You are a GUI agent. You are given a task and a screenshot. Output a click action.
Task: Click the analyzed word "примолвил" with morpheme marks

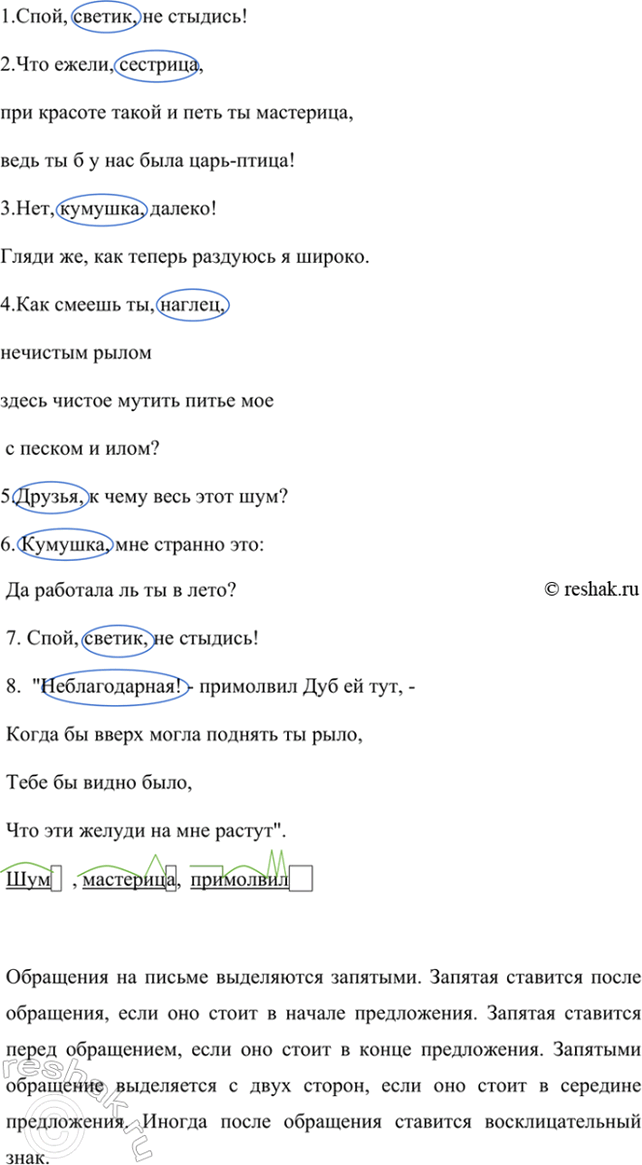(x=238, y=880)
